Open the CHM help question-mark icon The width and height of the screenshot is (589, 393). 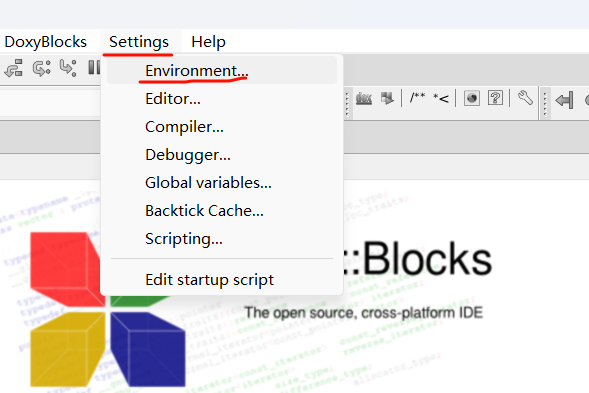pos(495,98)
